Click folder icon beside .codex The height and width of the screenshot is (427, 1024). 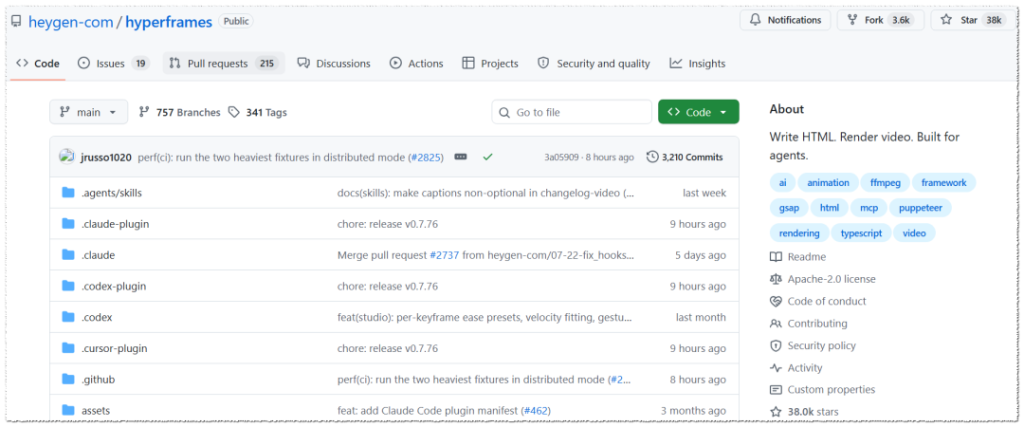click(x=69, y=317)
